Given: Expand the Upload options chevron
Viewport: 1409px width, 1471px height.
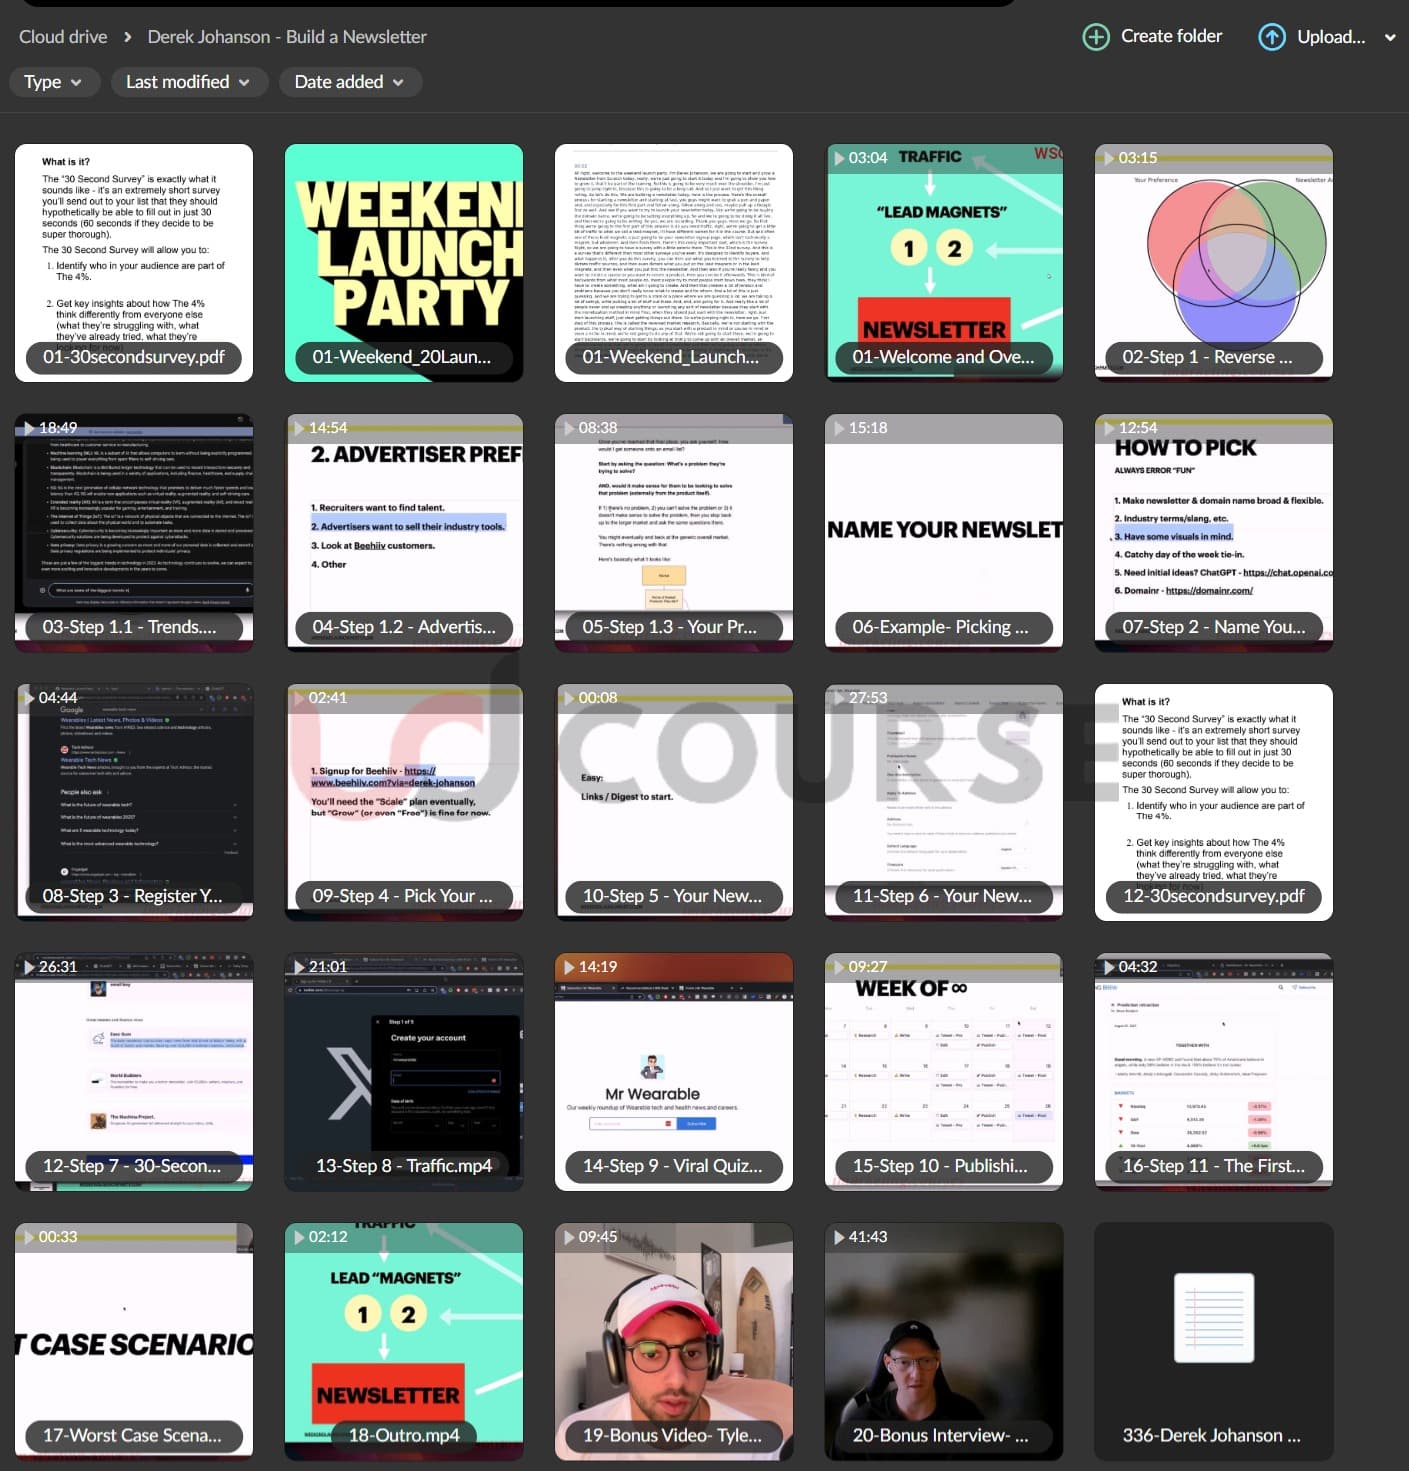Looking at the screenshot, I should (1389, 37).
